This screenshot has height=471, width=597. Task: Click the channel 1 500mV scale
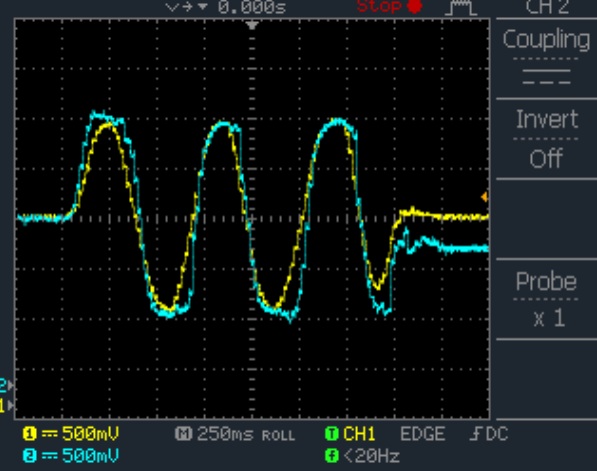click(x=90, y=434)
